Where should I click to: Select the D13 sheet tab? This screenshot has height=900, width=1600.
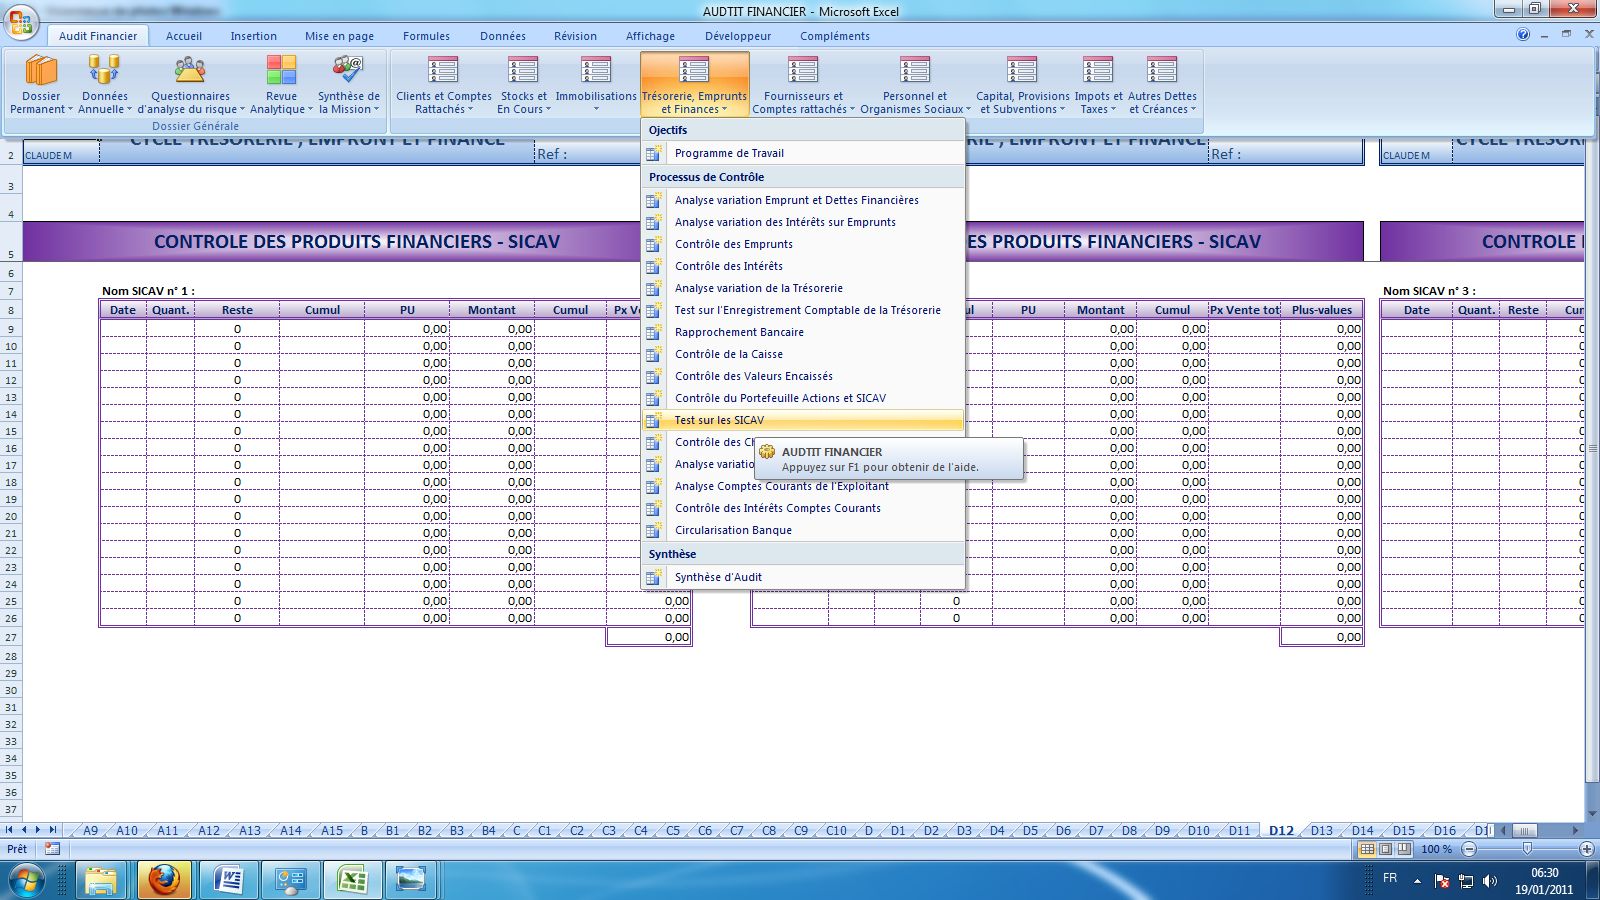point(1321,830)
